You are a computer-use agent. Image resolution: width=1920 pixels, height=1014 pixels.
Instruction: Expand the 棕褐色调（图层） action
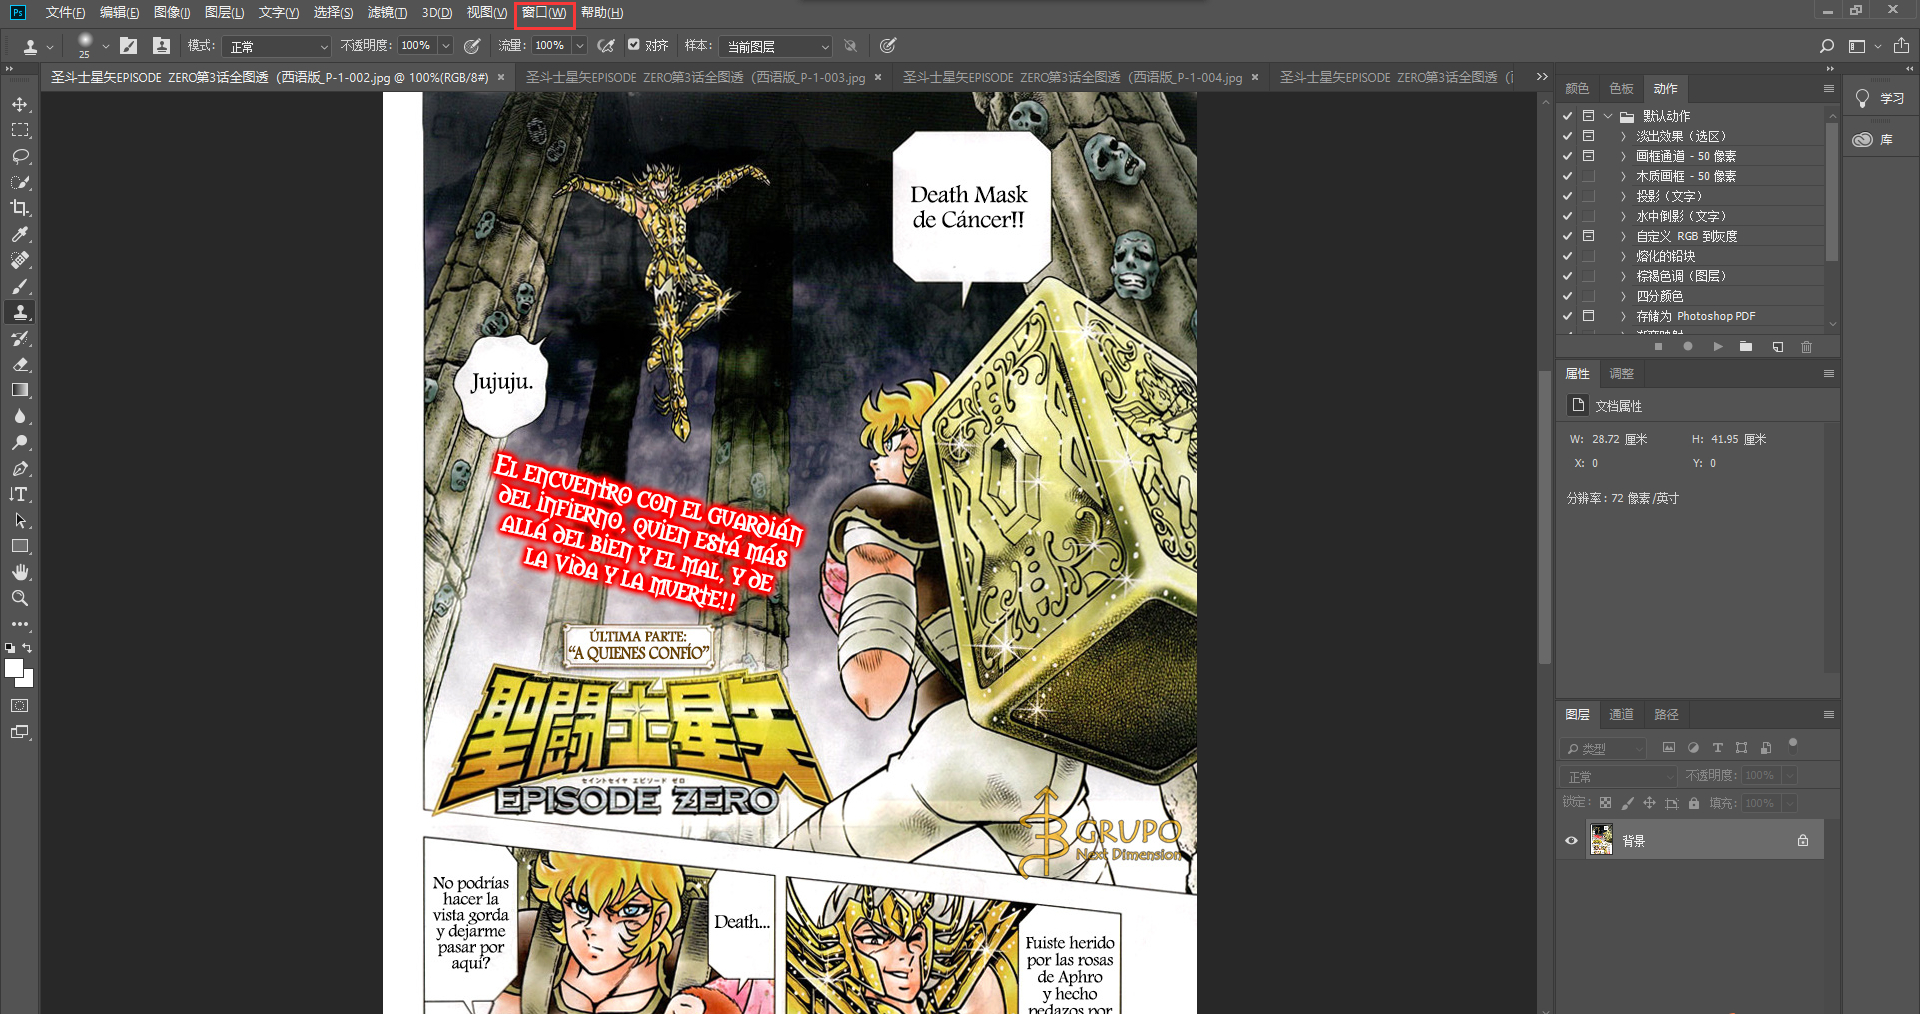1623,276
